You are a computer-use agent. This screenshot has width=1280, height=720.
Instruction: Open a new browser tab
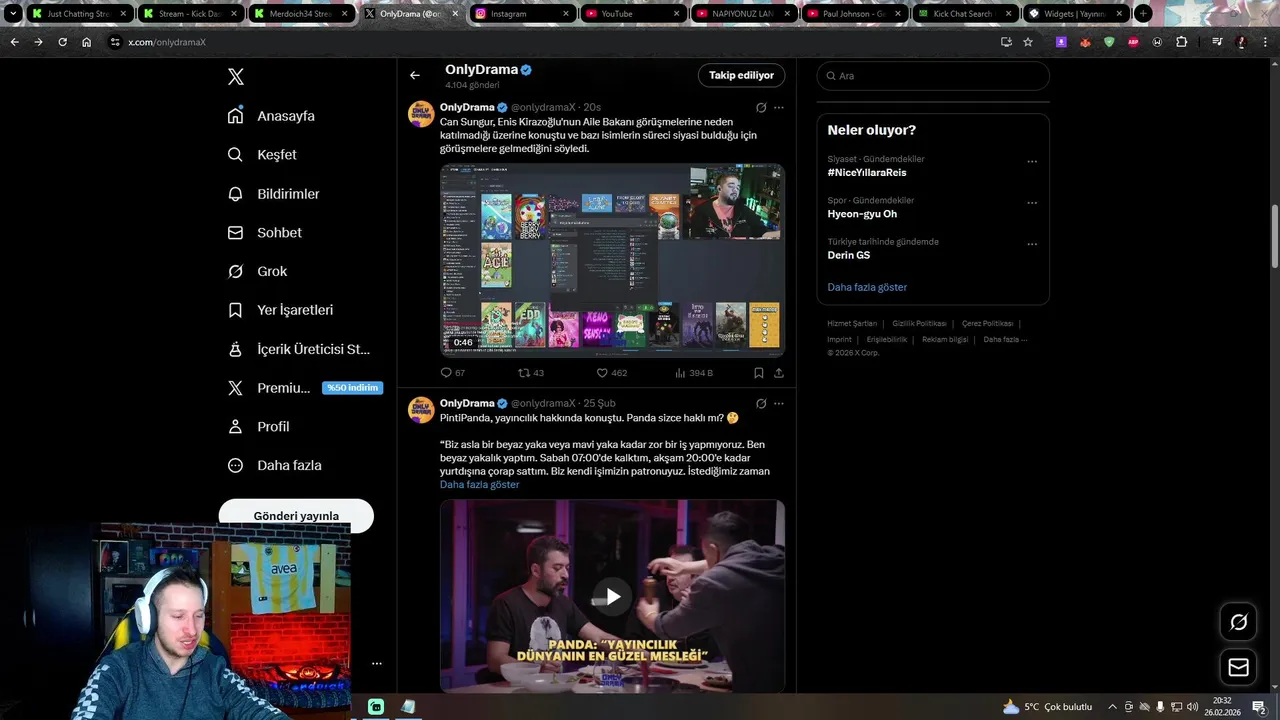tap(1143, 14)
